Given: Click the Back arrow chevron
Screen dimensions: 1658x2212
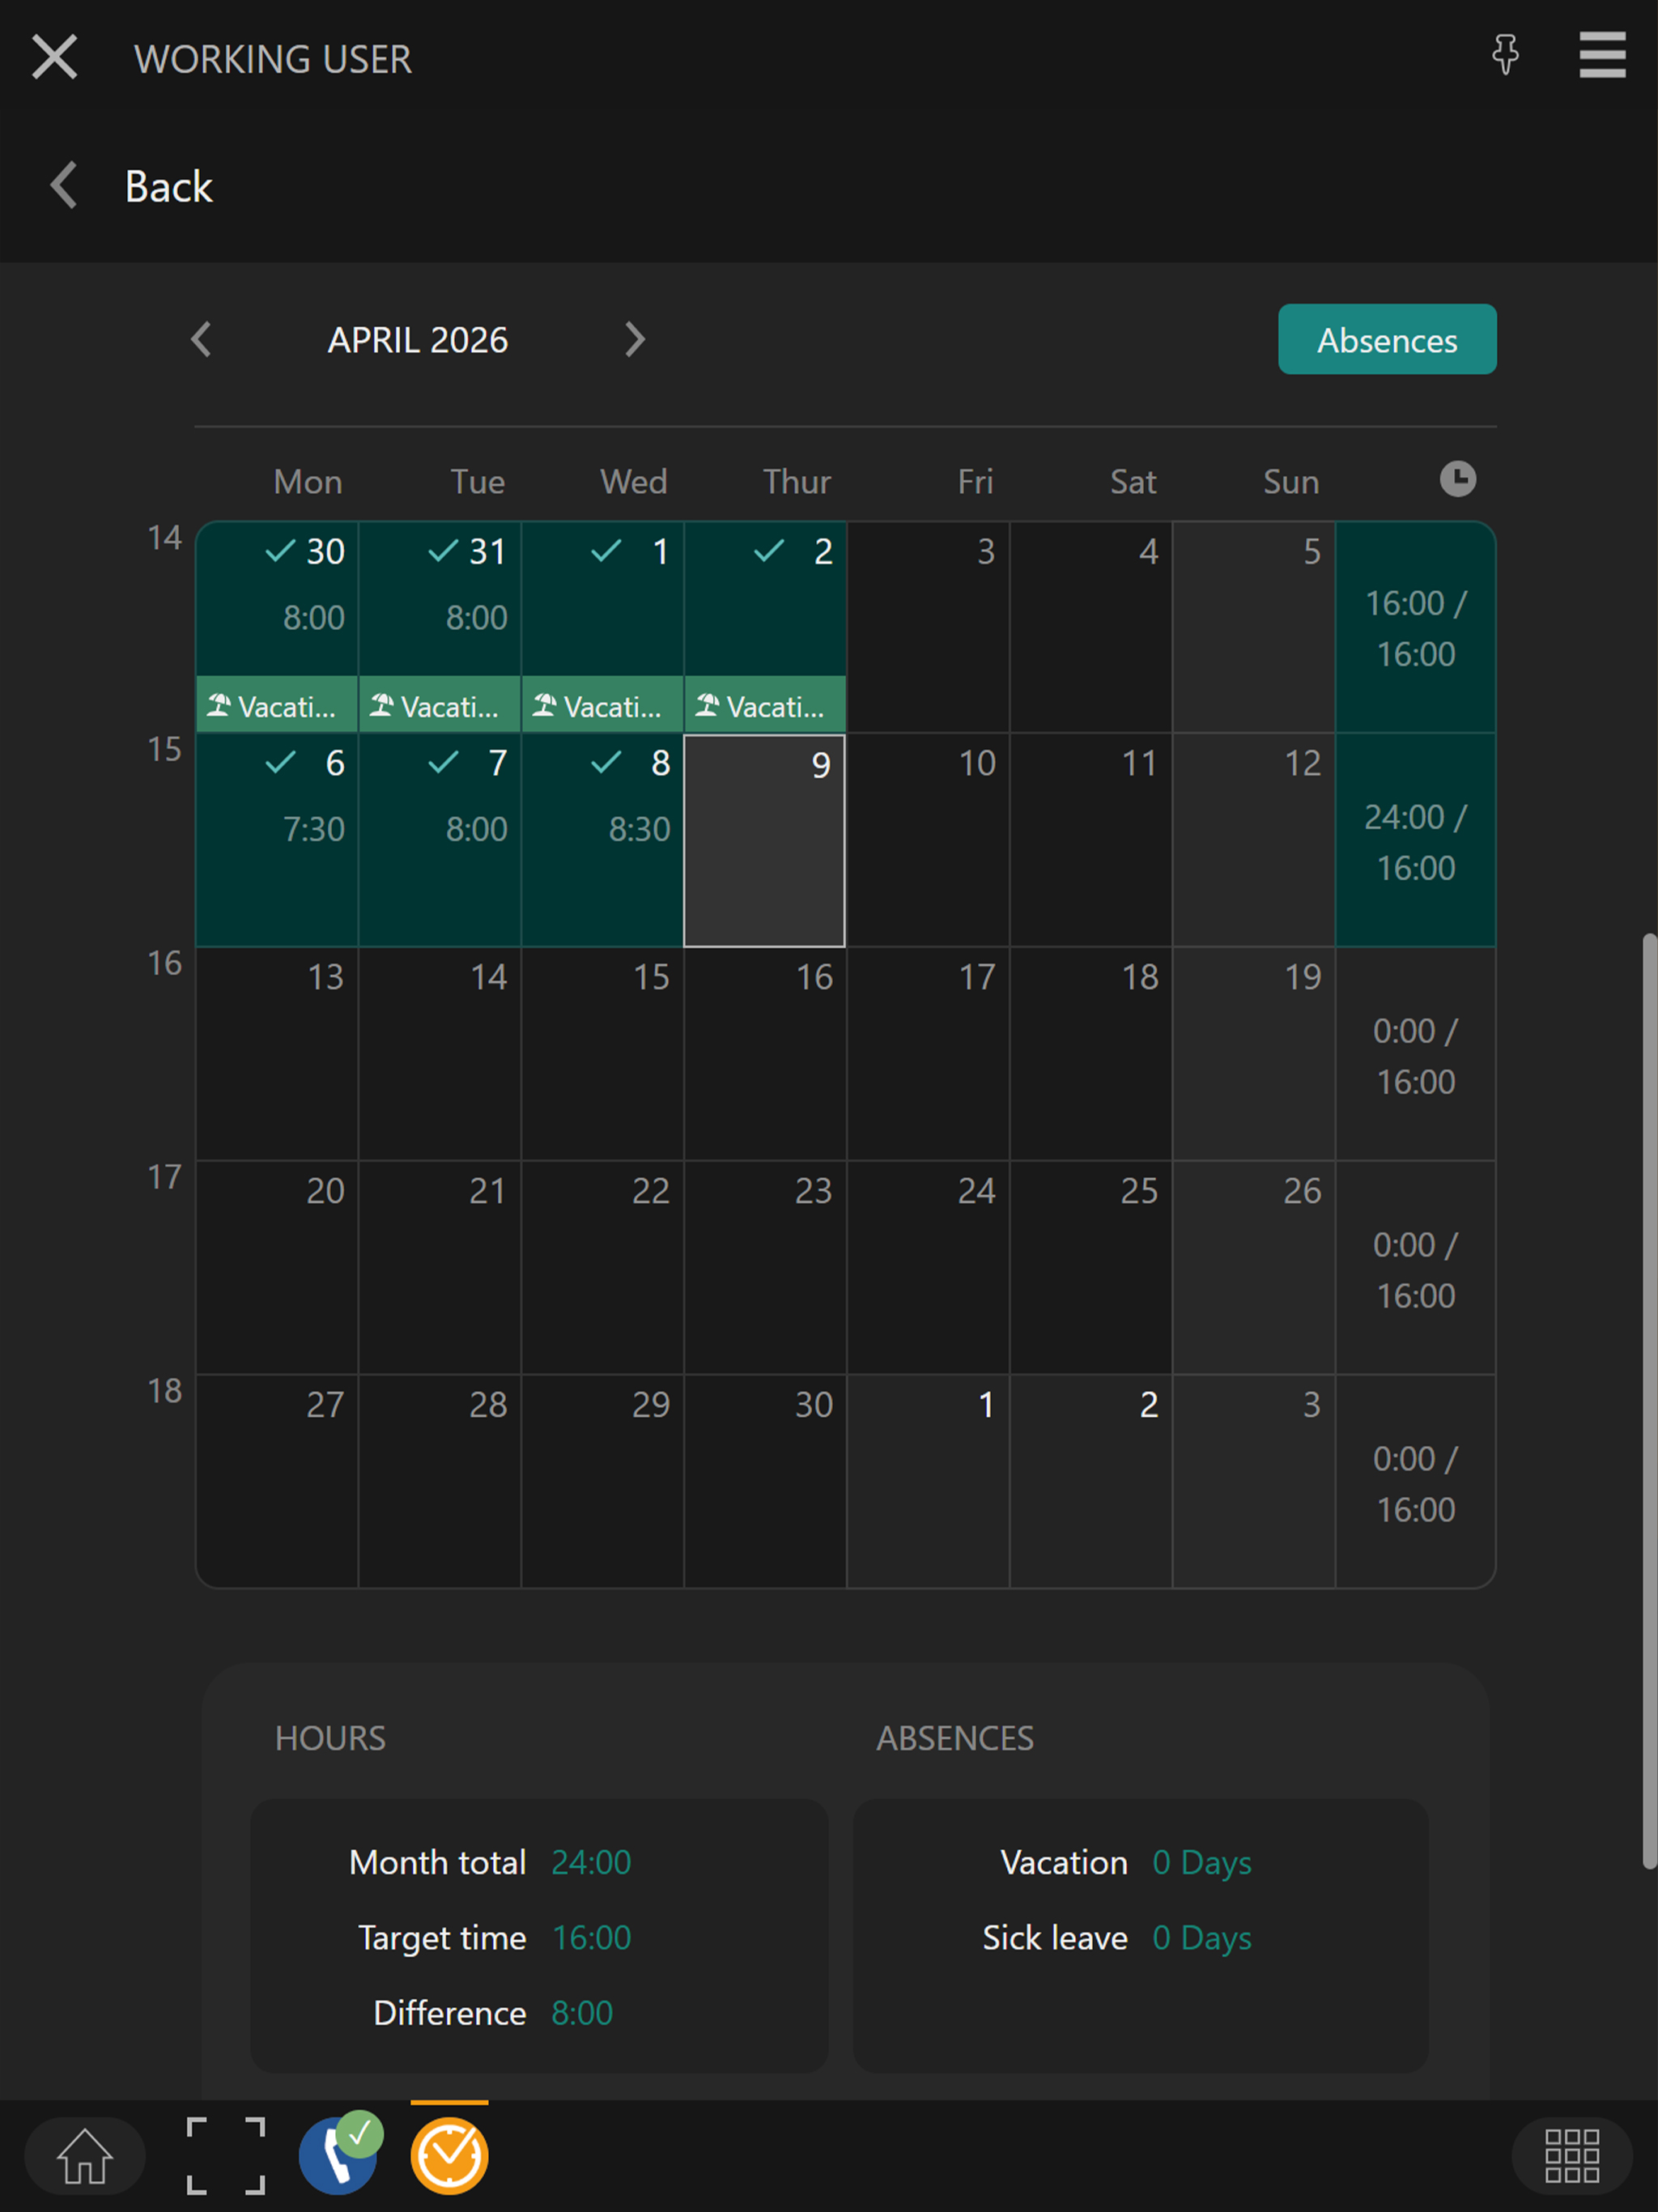Looking at the screenshot, I should (64, 186).
